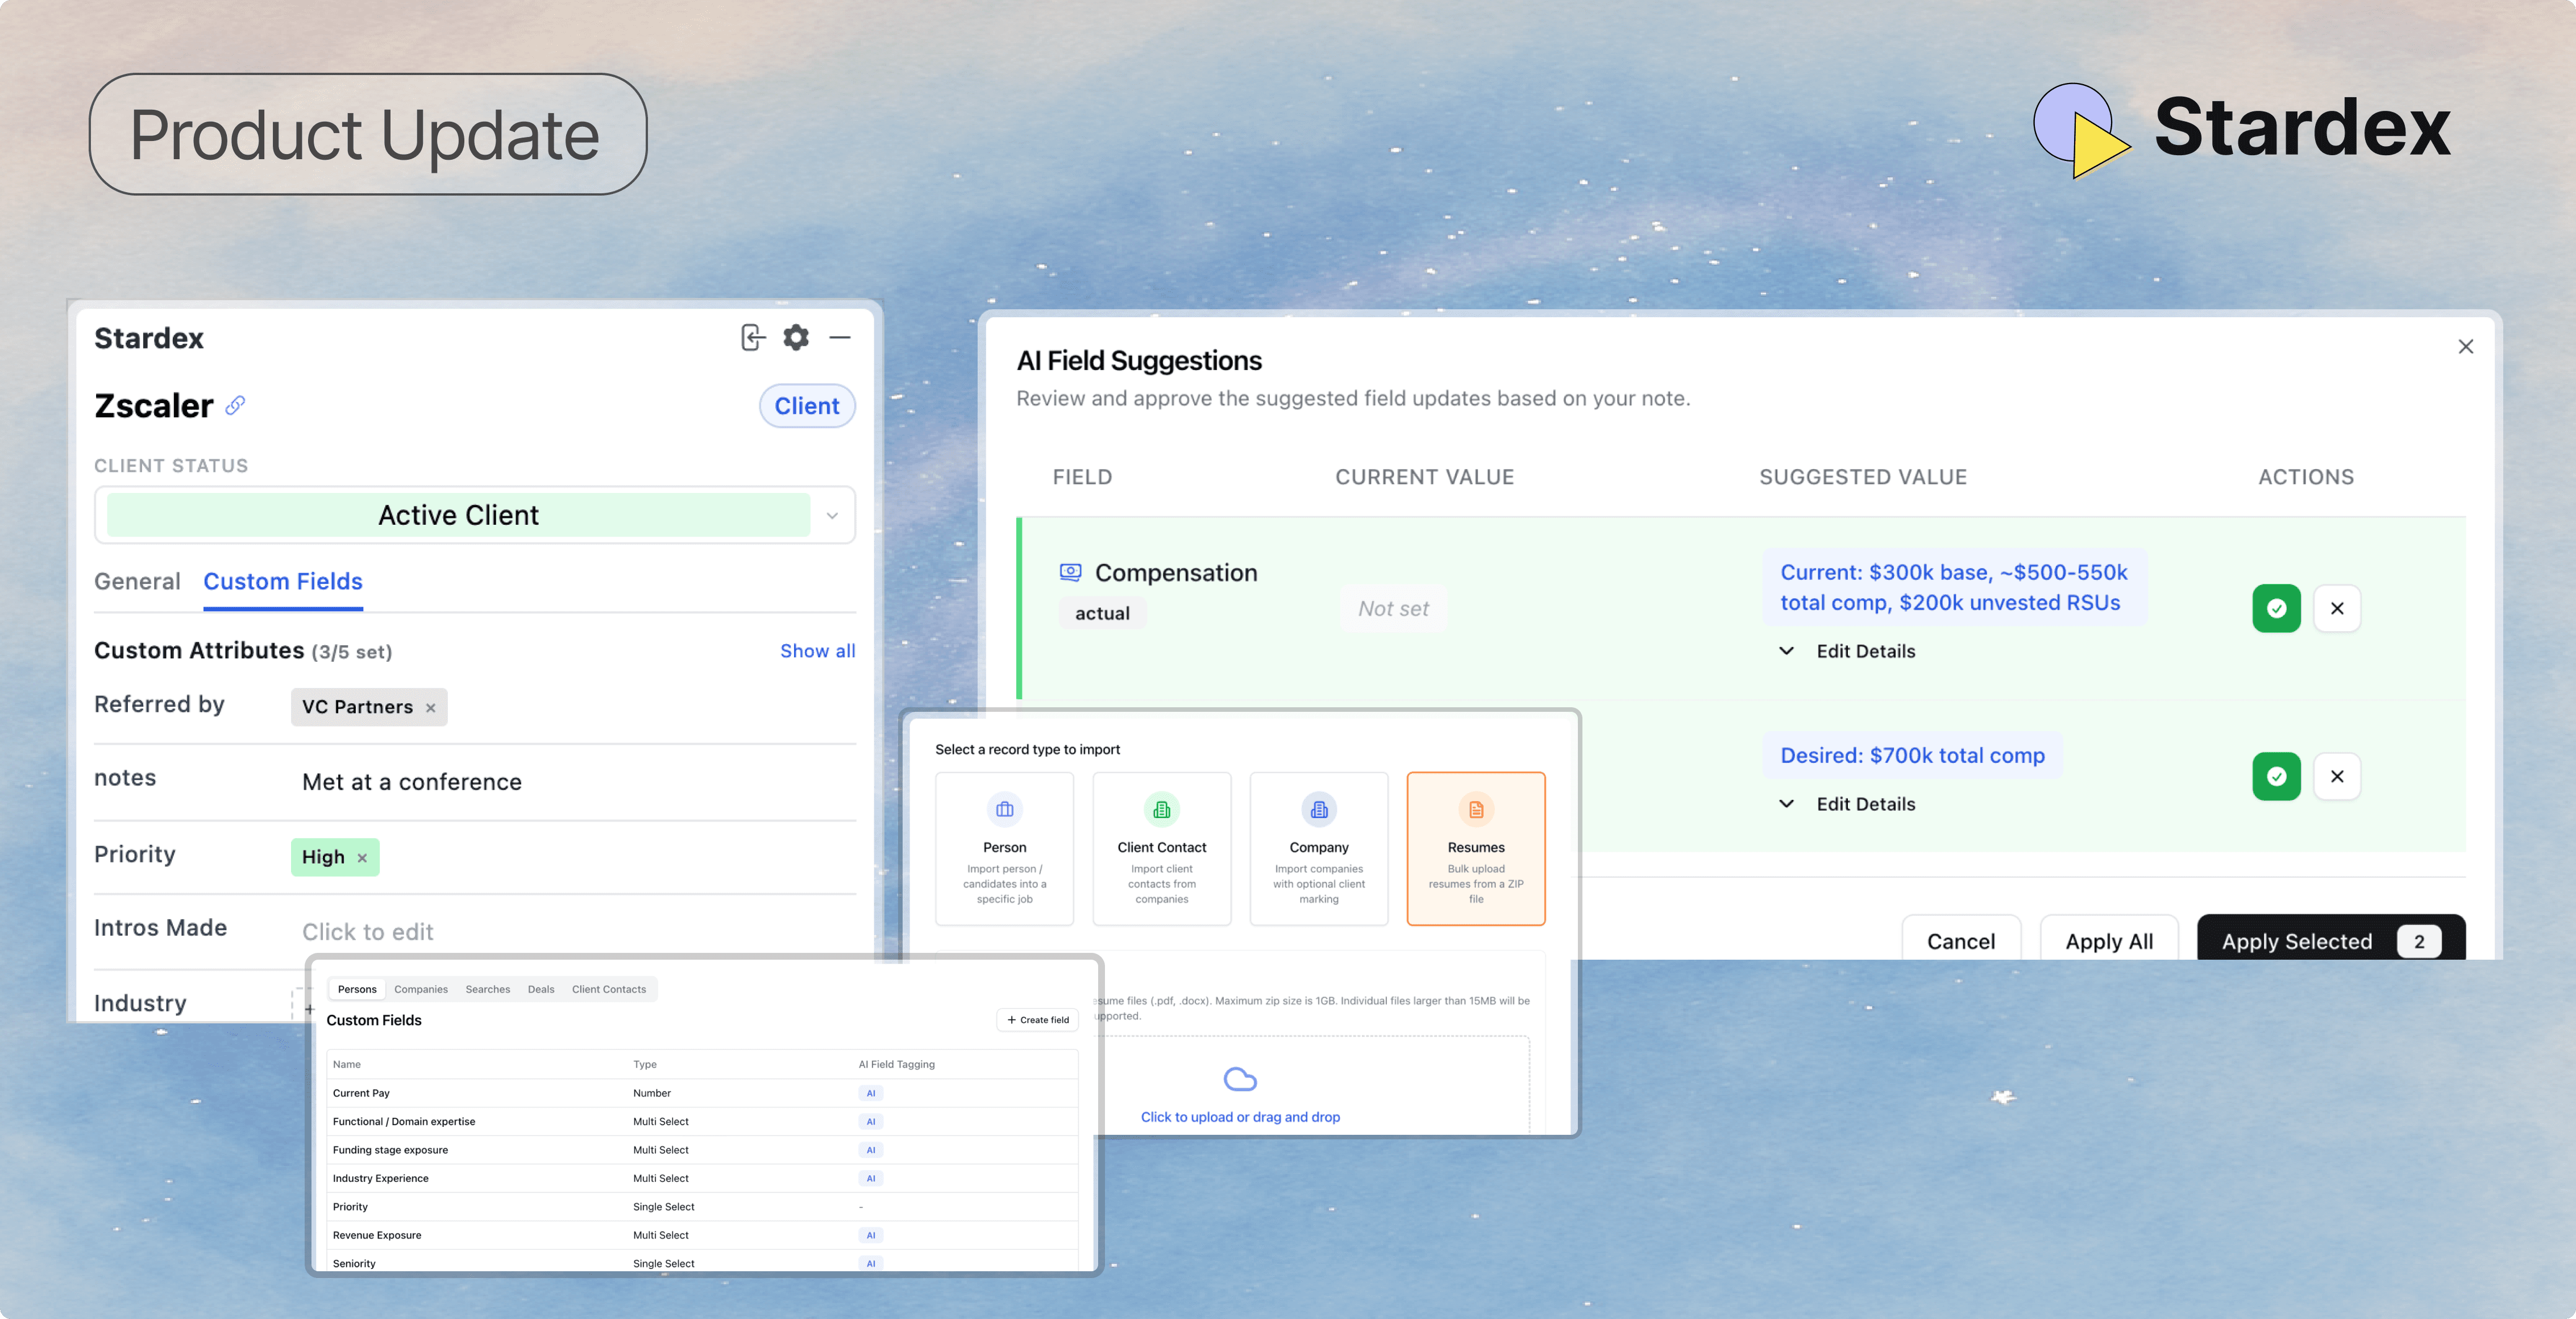The height and width of the screenshot is (1319, 2576).
Task: Click Show all custom attributes
Action: tap(818, 650)
